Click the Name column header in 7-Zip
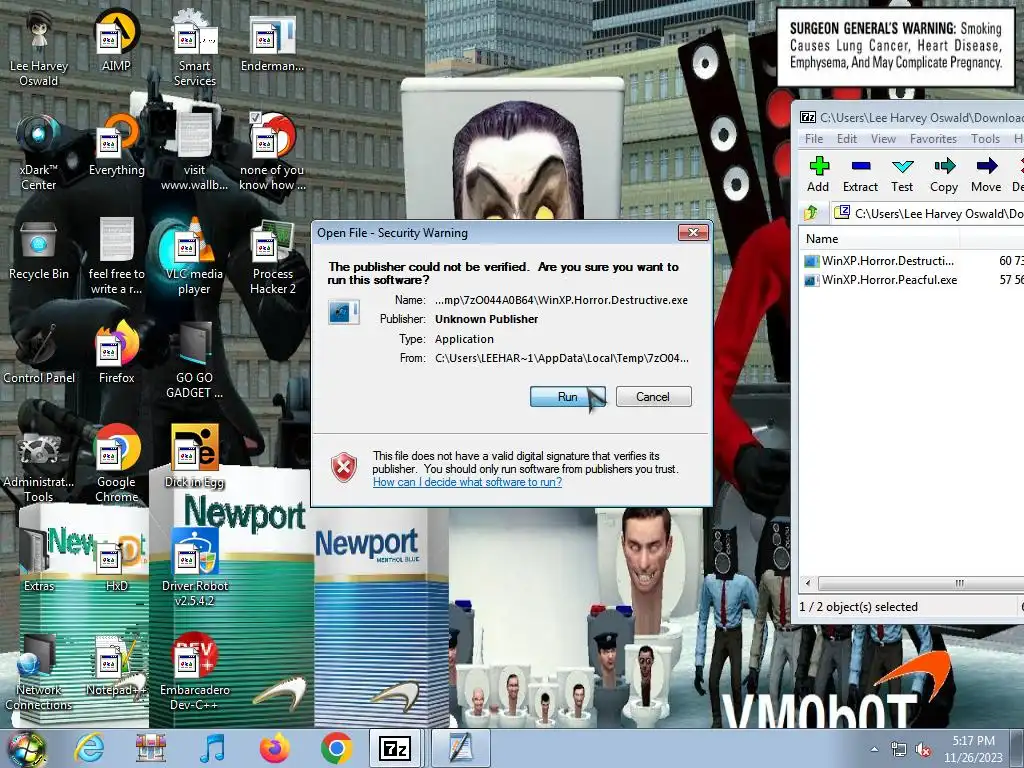This screenshot has width=1024, height=768. pos(881,239)
